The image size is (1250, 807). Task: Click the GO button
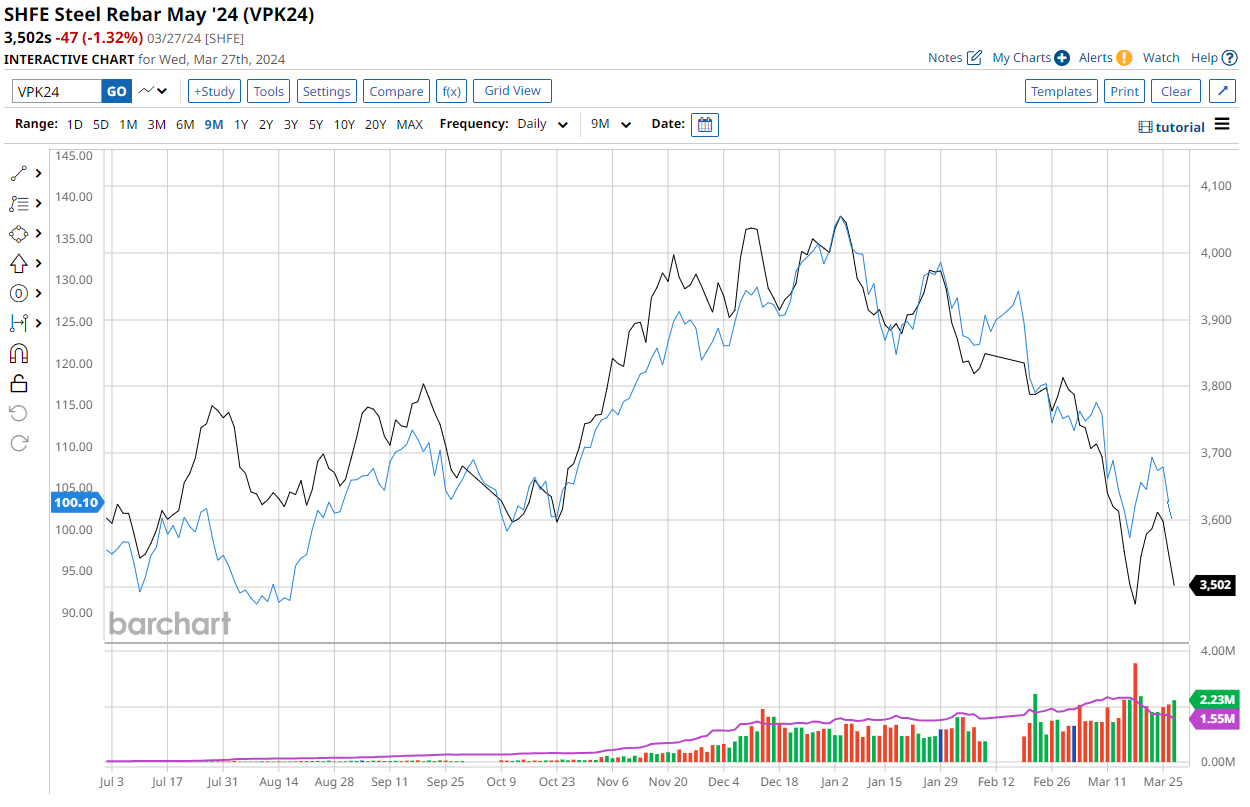pyautogui.click(x=117, y=91)
